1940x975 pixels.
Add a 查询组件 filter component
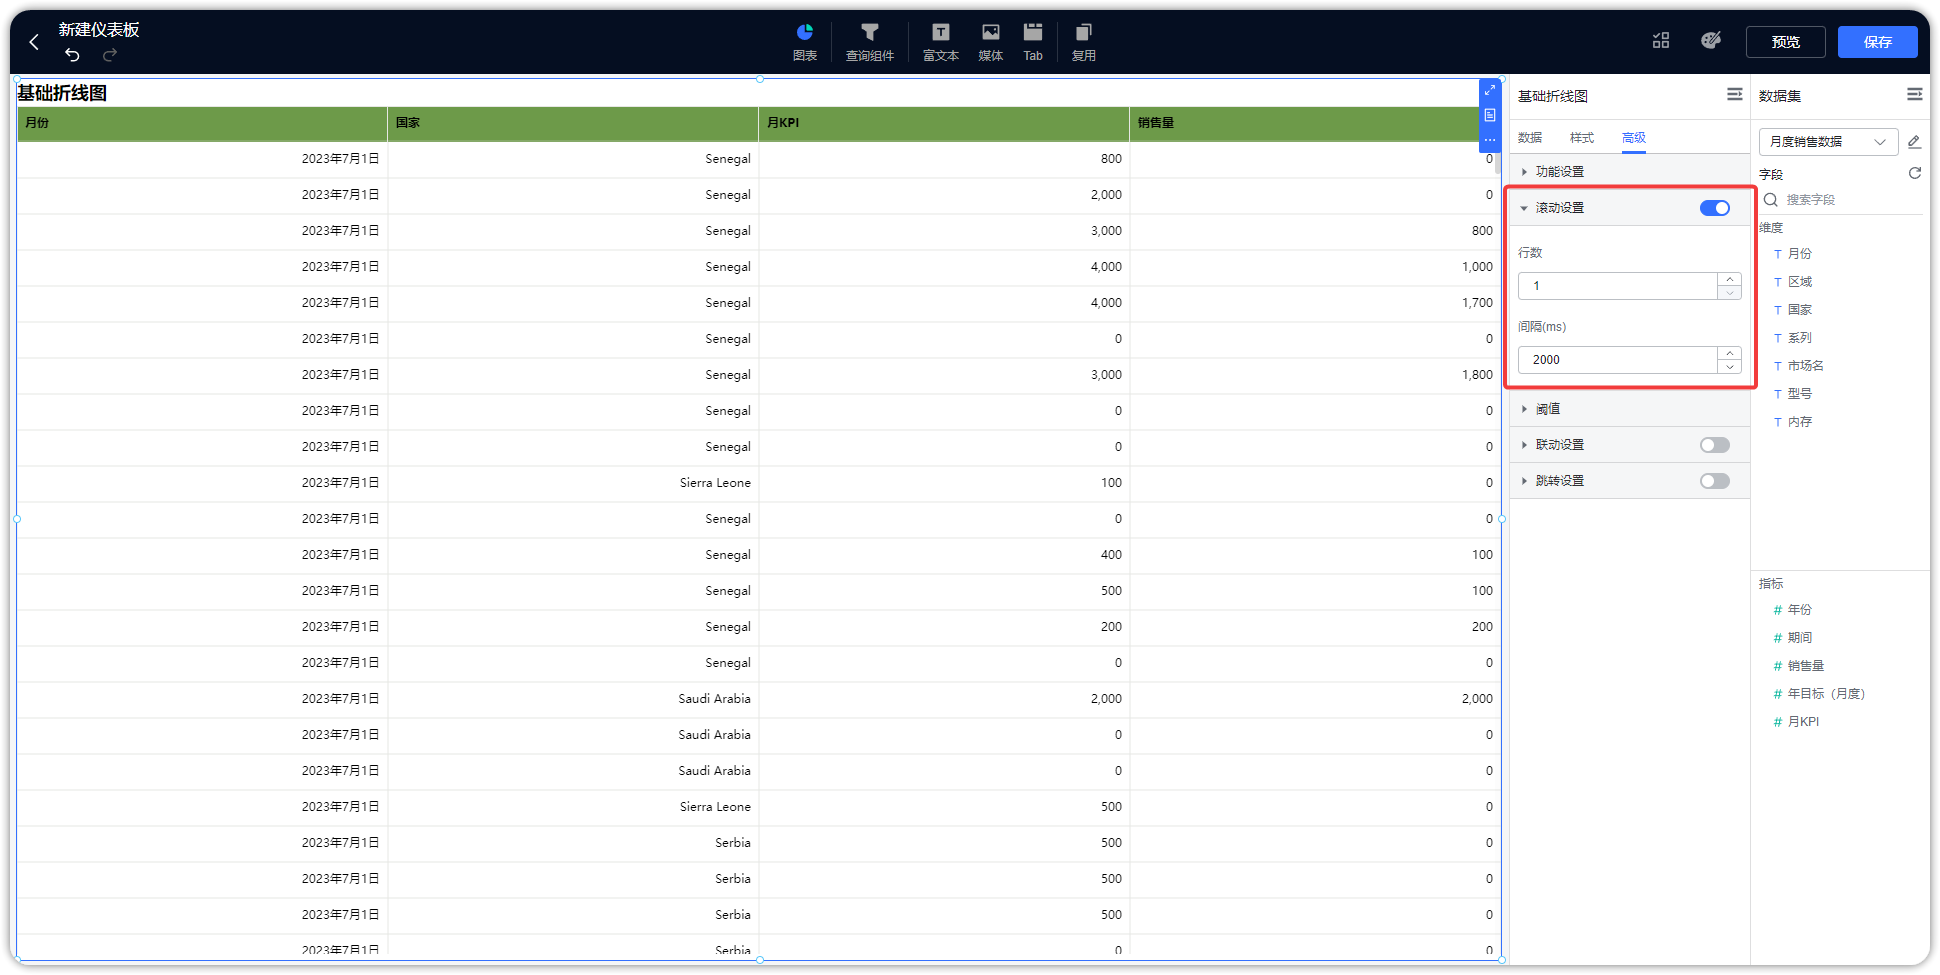click(870, 42)
